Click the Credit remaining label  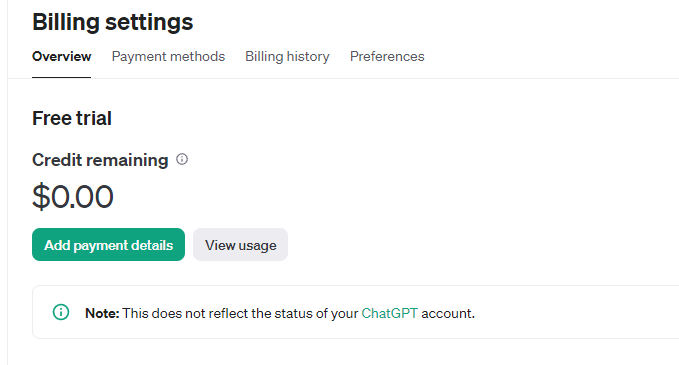(x=100, y=160)
